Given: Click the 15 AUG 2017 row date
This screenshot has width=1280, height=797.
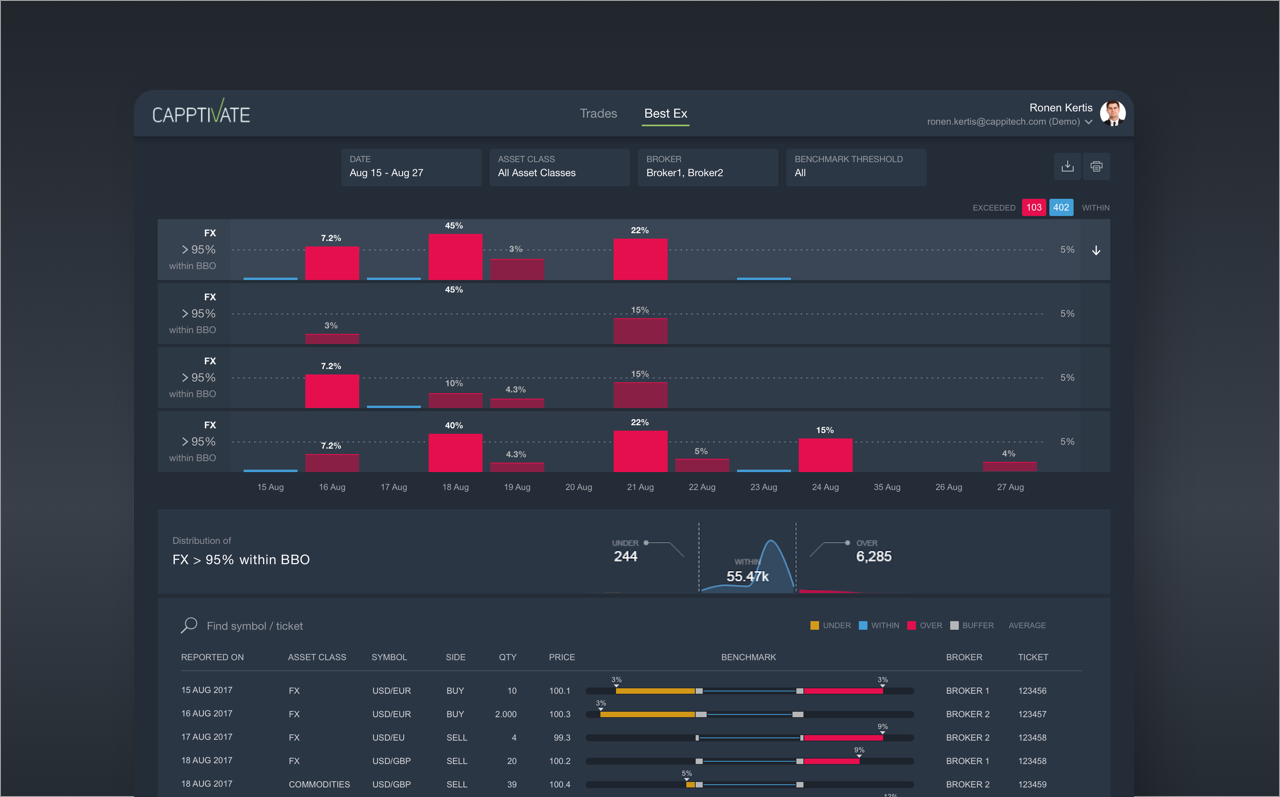Looking at the screenshot, I should [x=207, y=690].
